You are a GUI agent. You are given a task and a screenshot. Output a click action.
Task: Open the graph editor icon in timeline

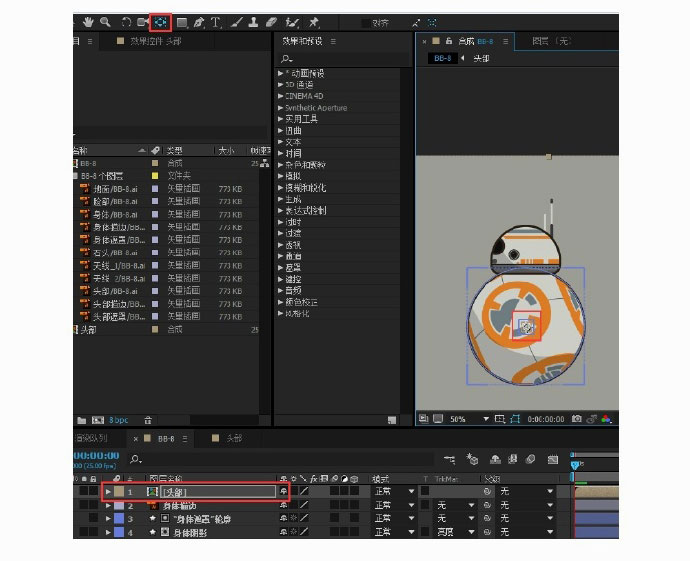pyautogui.click(x=553, y=460)
